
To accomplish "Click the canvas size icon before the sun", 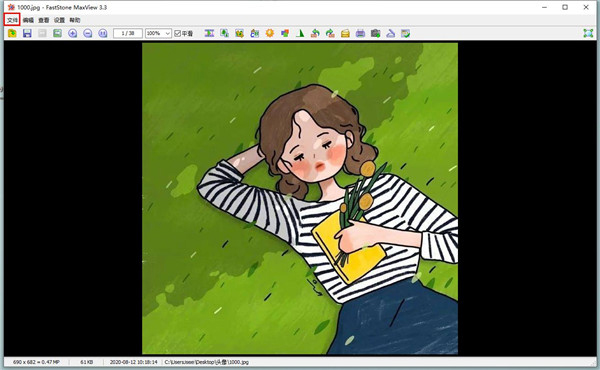I will 255,34.
